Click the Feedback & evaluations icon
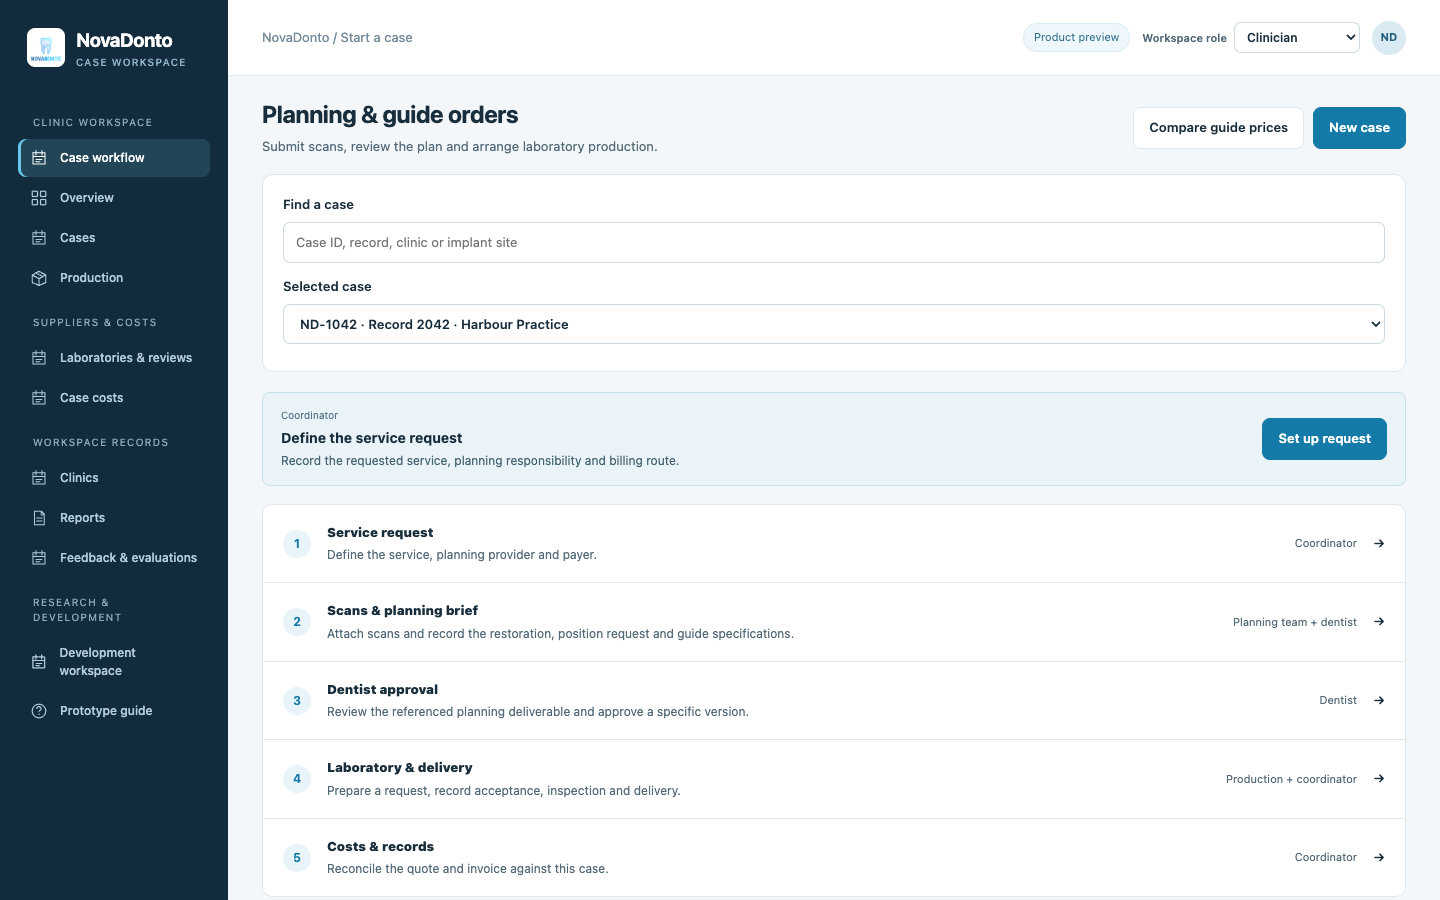Screen dimensions: 1440x900 pos(39,558)
